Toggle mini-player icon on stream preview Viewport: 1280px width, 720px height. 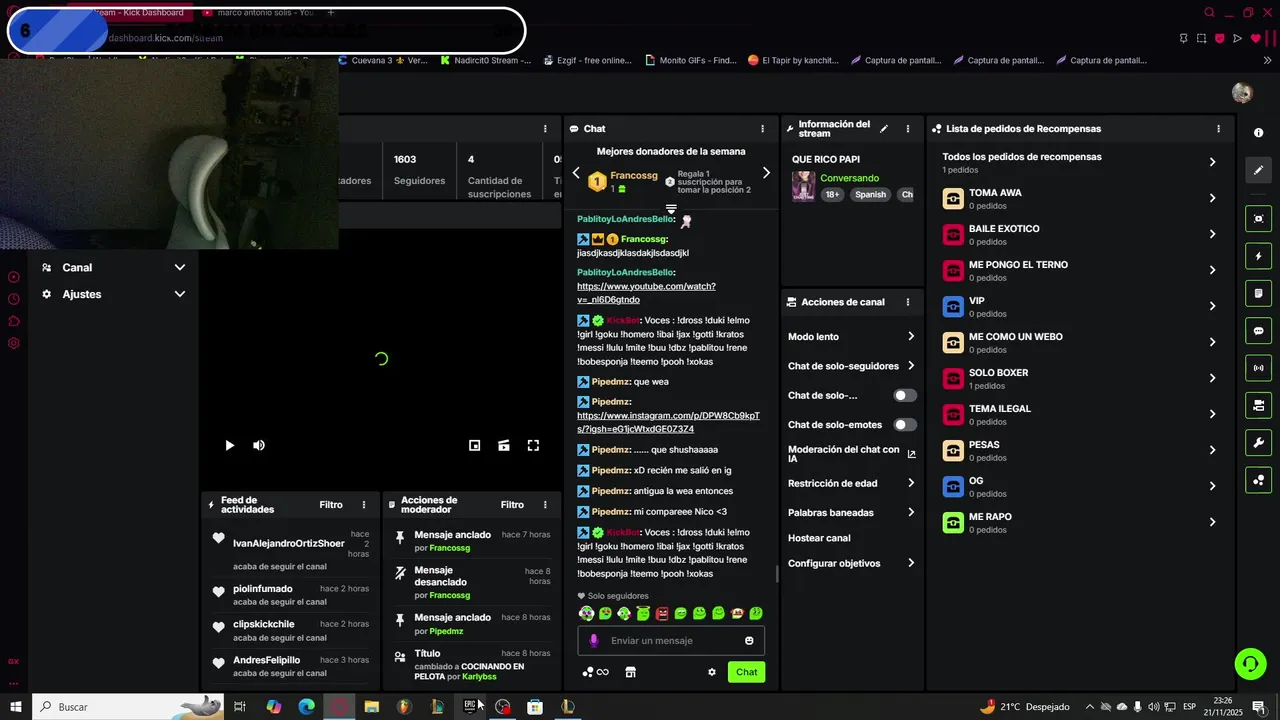coord(475,446)
